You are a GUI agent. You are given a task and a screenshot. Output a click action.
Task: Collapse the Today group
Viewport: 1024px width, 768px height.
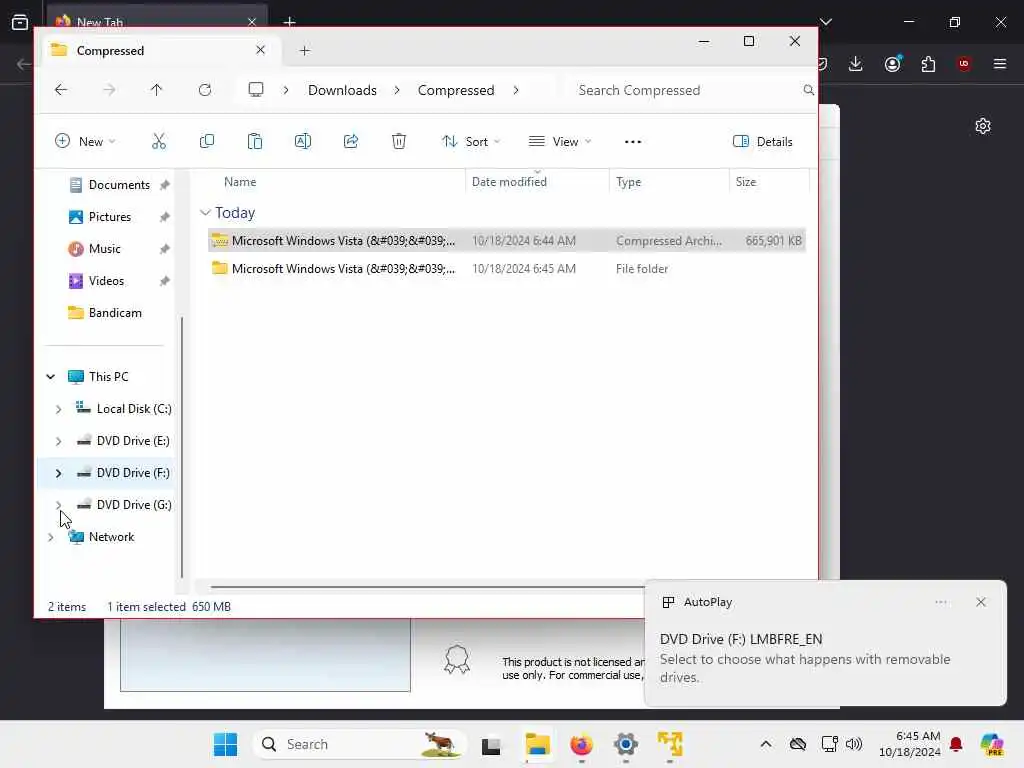pyautogui.click(x=205, y=212)
